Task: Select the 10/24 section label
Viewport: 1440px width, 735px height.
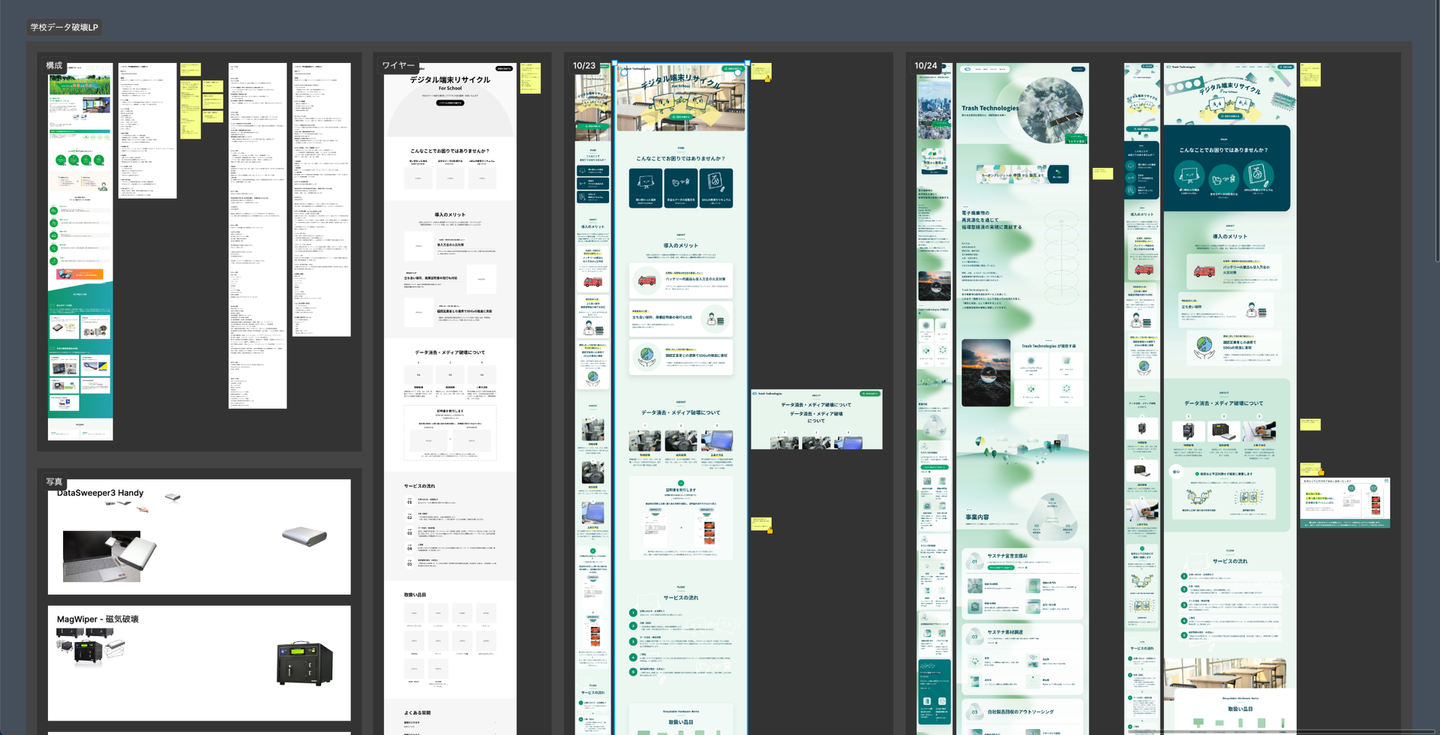Action: click(x=926, y=65)
